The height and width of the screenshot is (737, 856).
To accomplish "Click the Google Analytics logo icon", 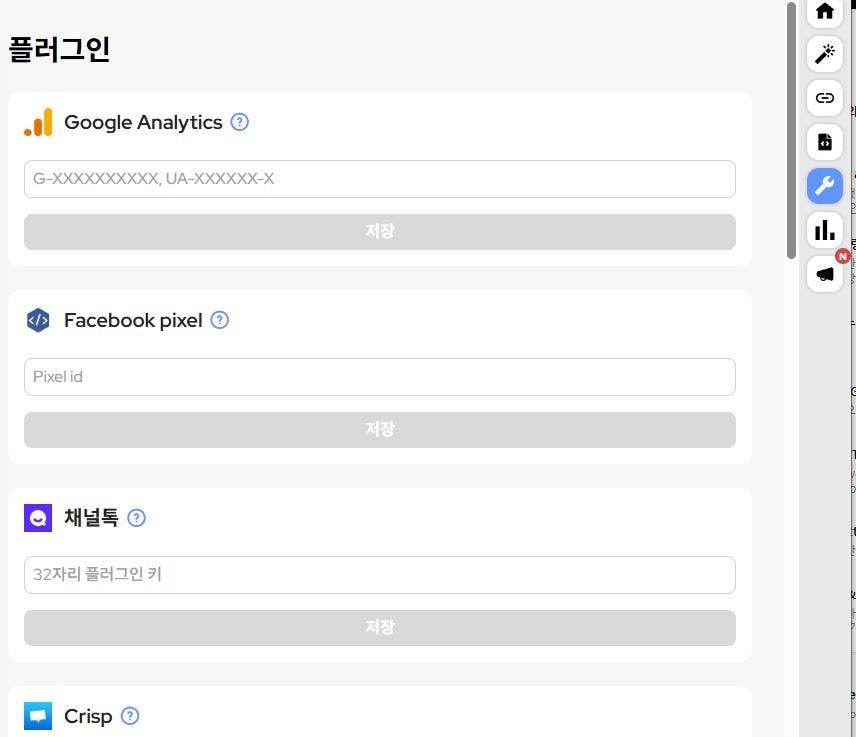I will (x=38, y=122).
